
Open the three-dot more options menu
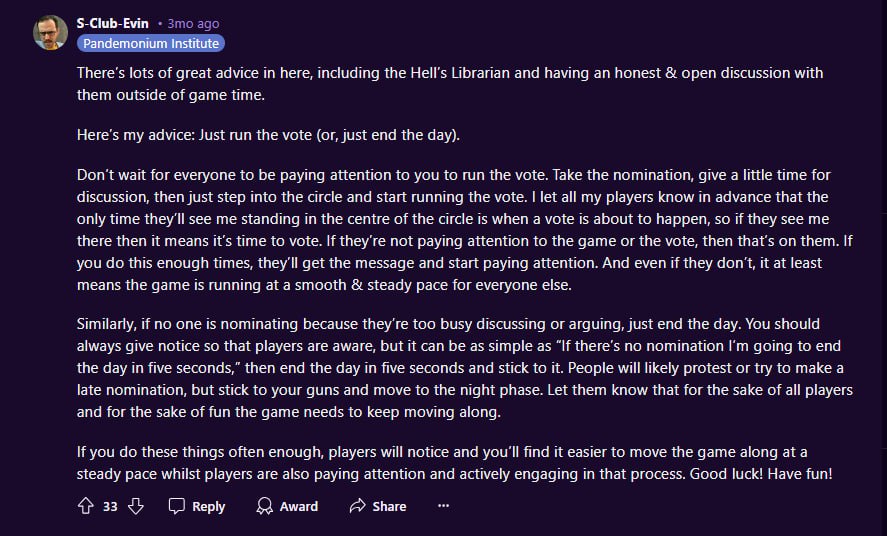coord(443,506)
